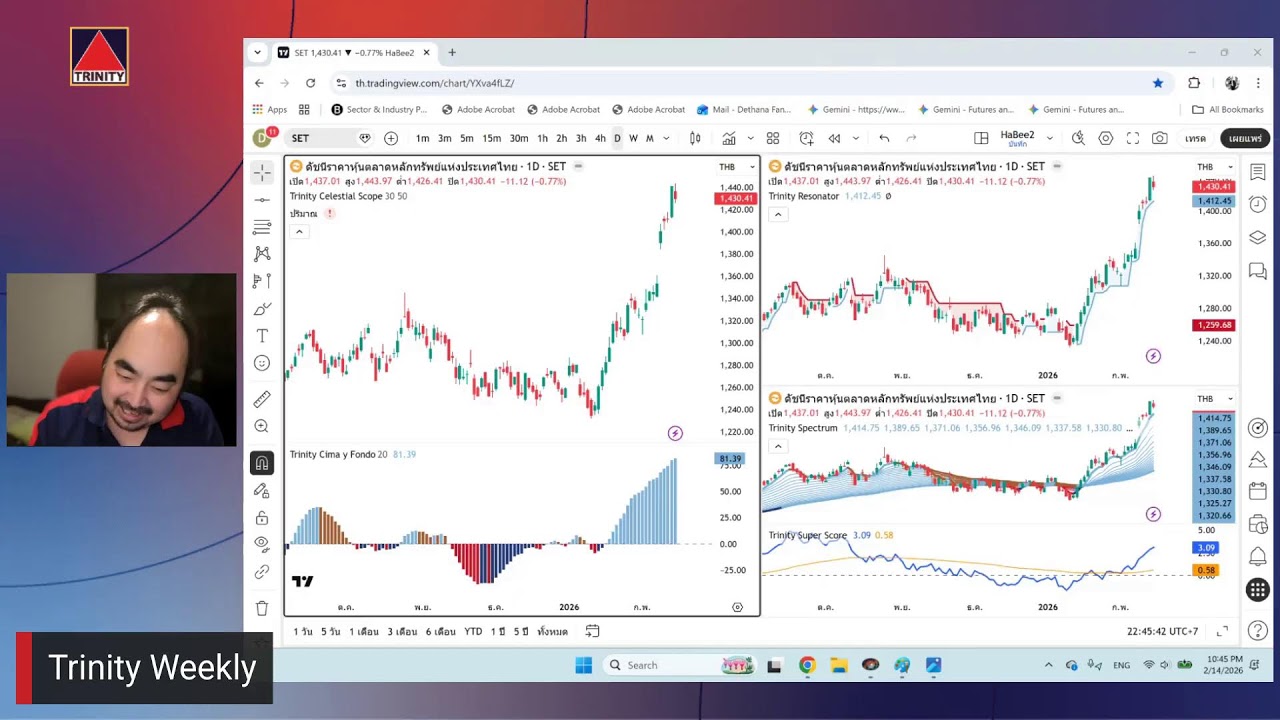Open the forecasting and measuring tools
This screenshot has width=1280, height=720.
click(x=262, y=281)
